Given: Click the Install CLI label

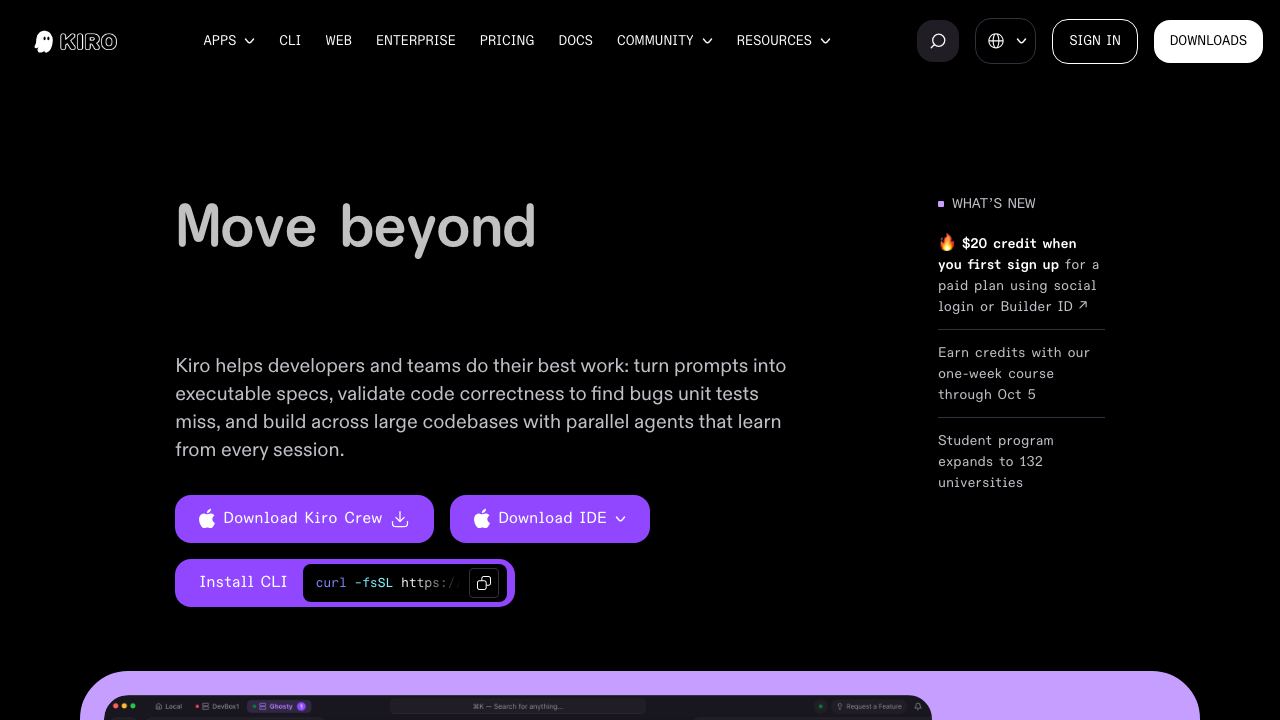Looking at the screenshot, I should point(243,582).
